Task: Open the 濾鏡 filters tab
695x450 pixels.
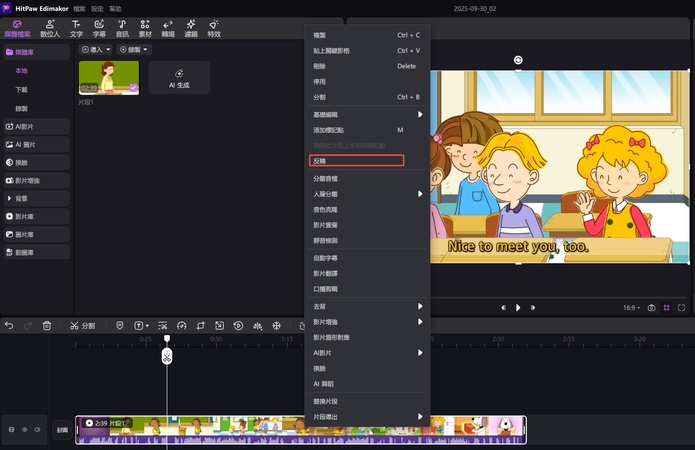Action: click(191, 28)
